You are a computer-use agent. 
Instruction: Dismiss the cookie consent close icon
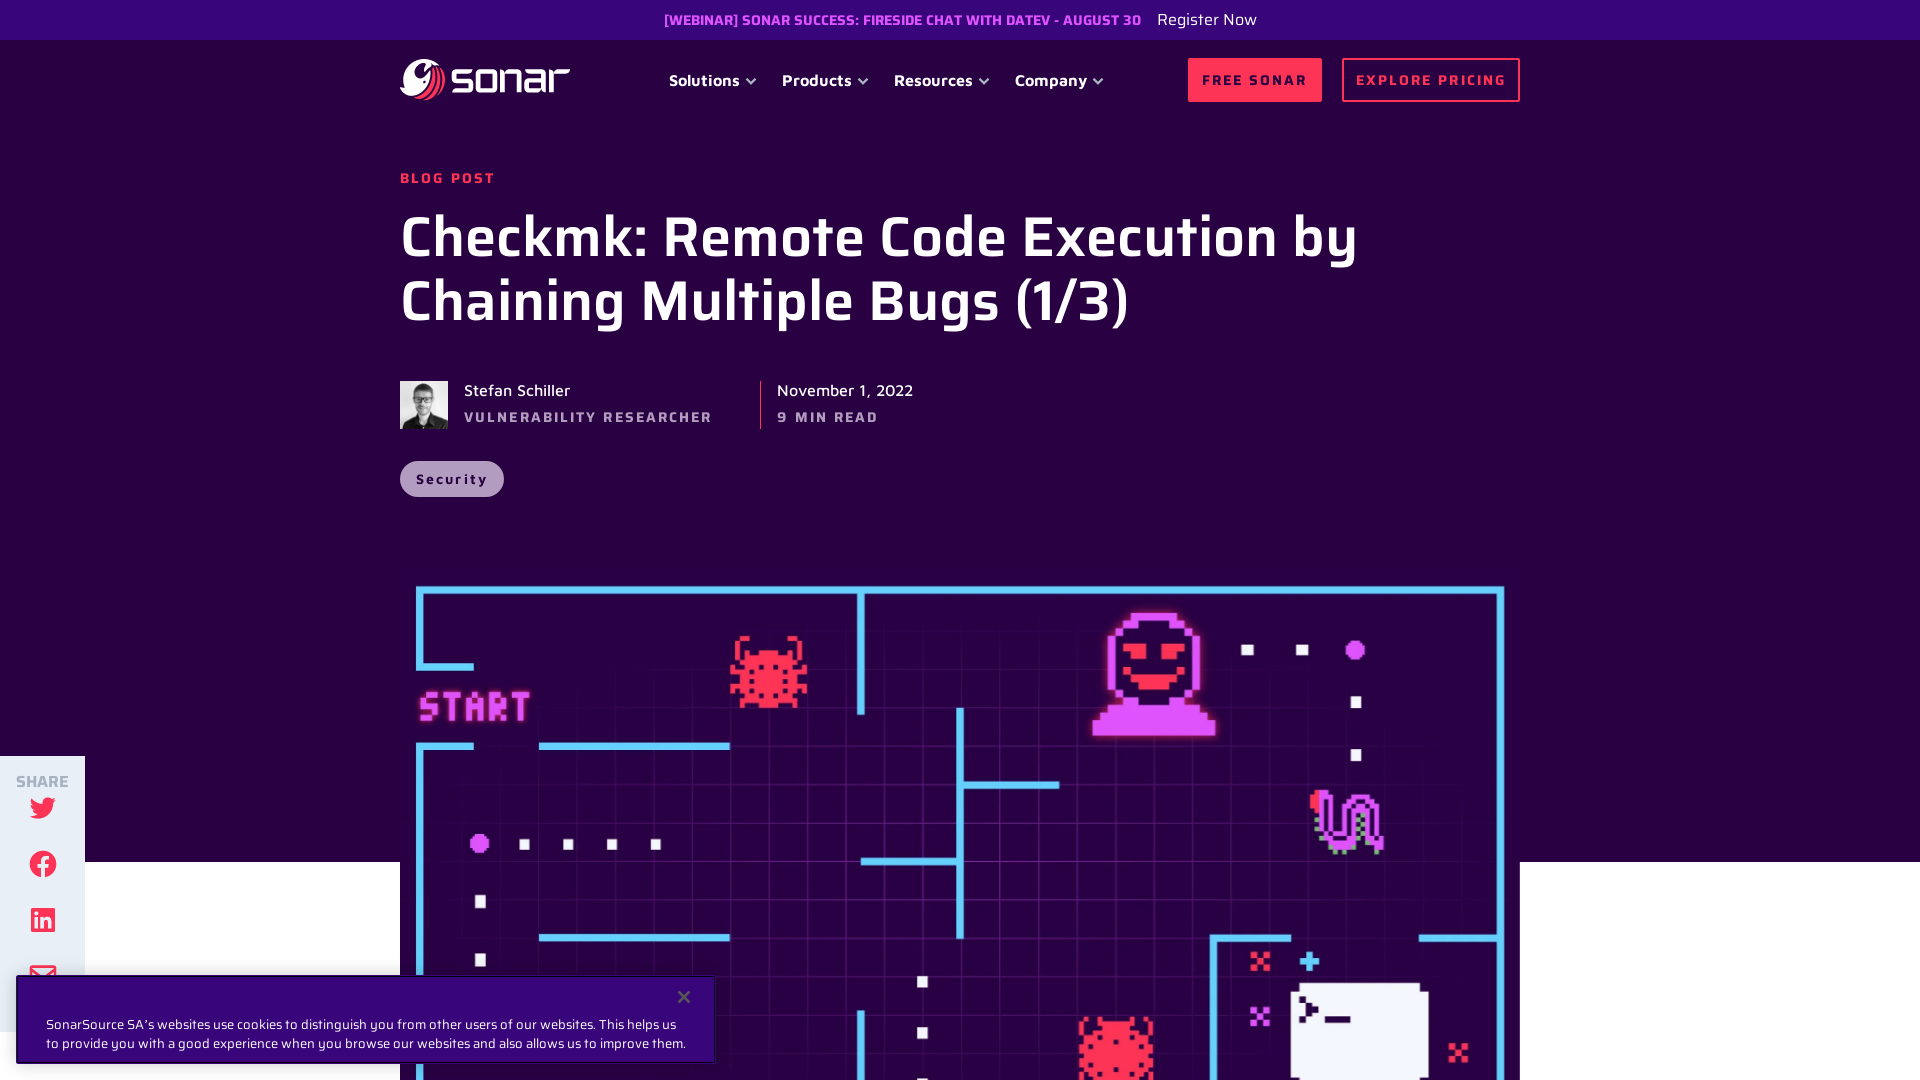683,997
